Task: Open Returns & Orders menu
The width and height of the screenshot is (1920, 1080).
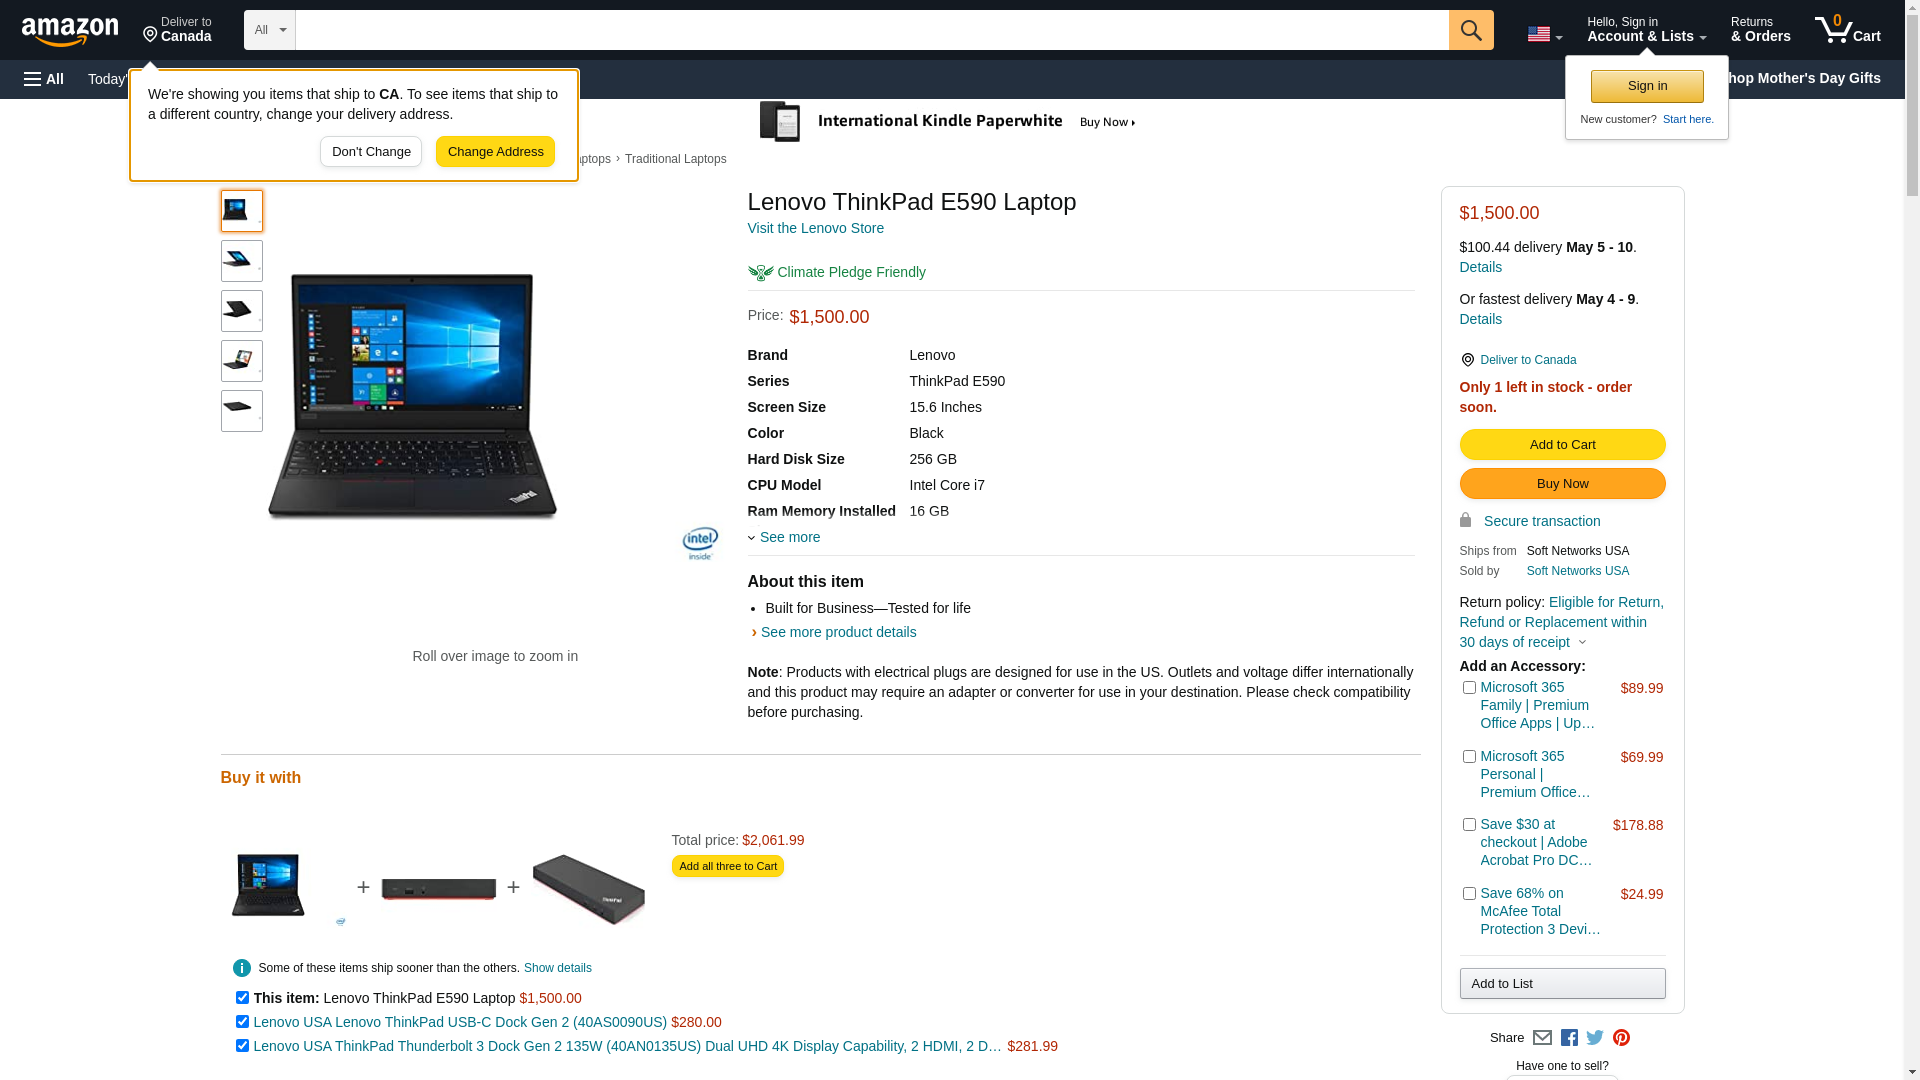Action: 1760,30
